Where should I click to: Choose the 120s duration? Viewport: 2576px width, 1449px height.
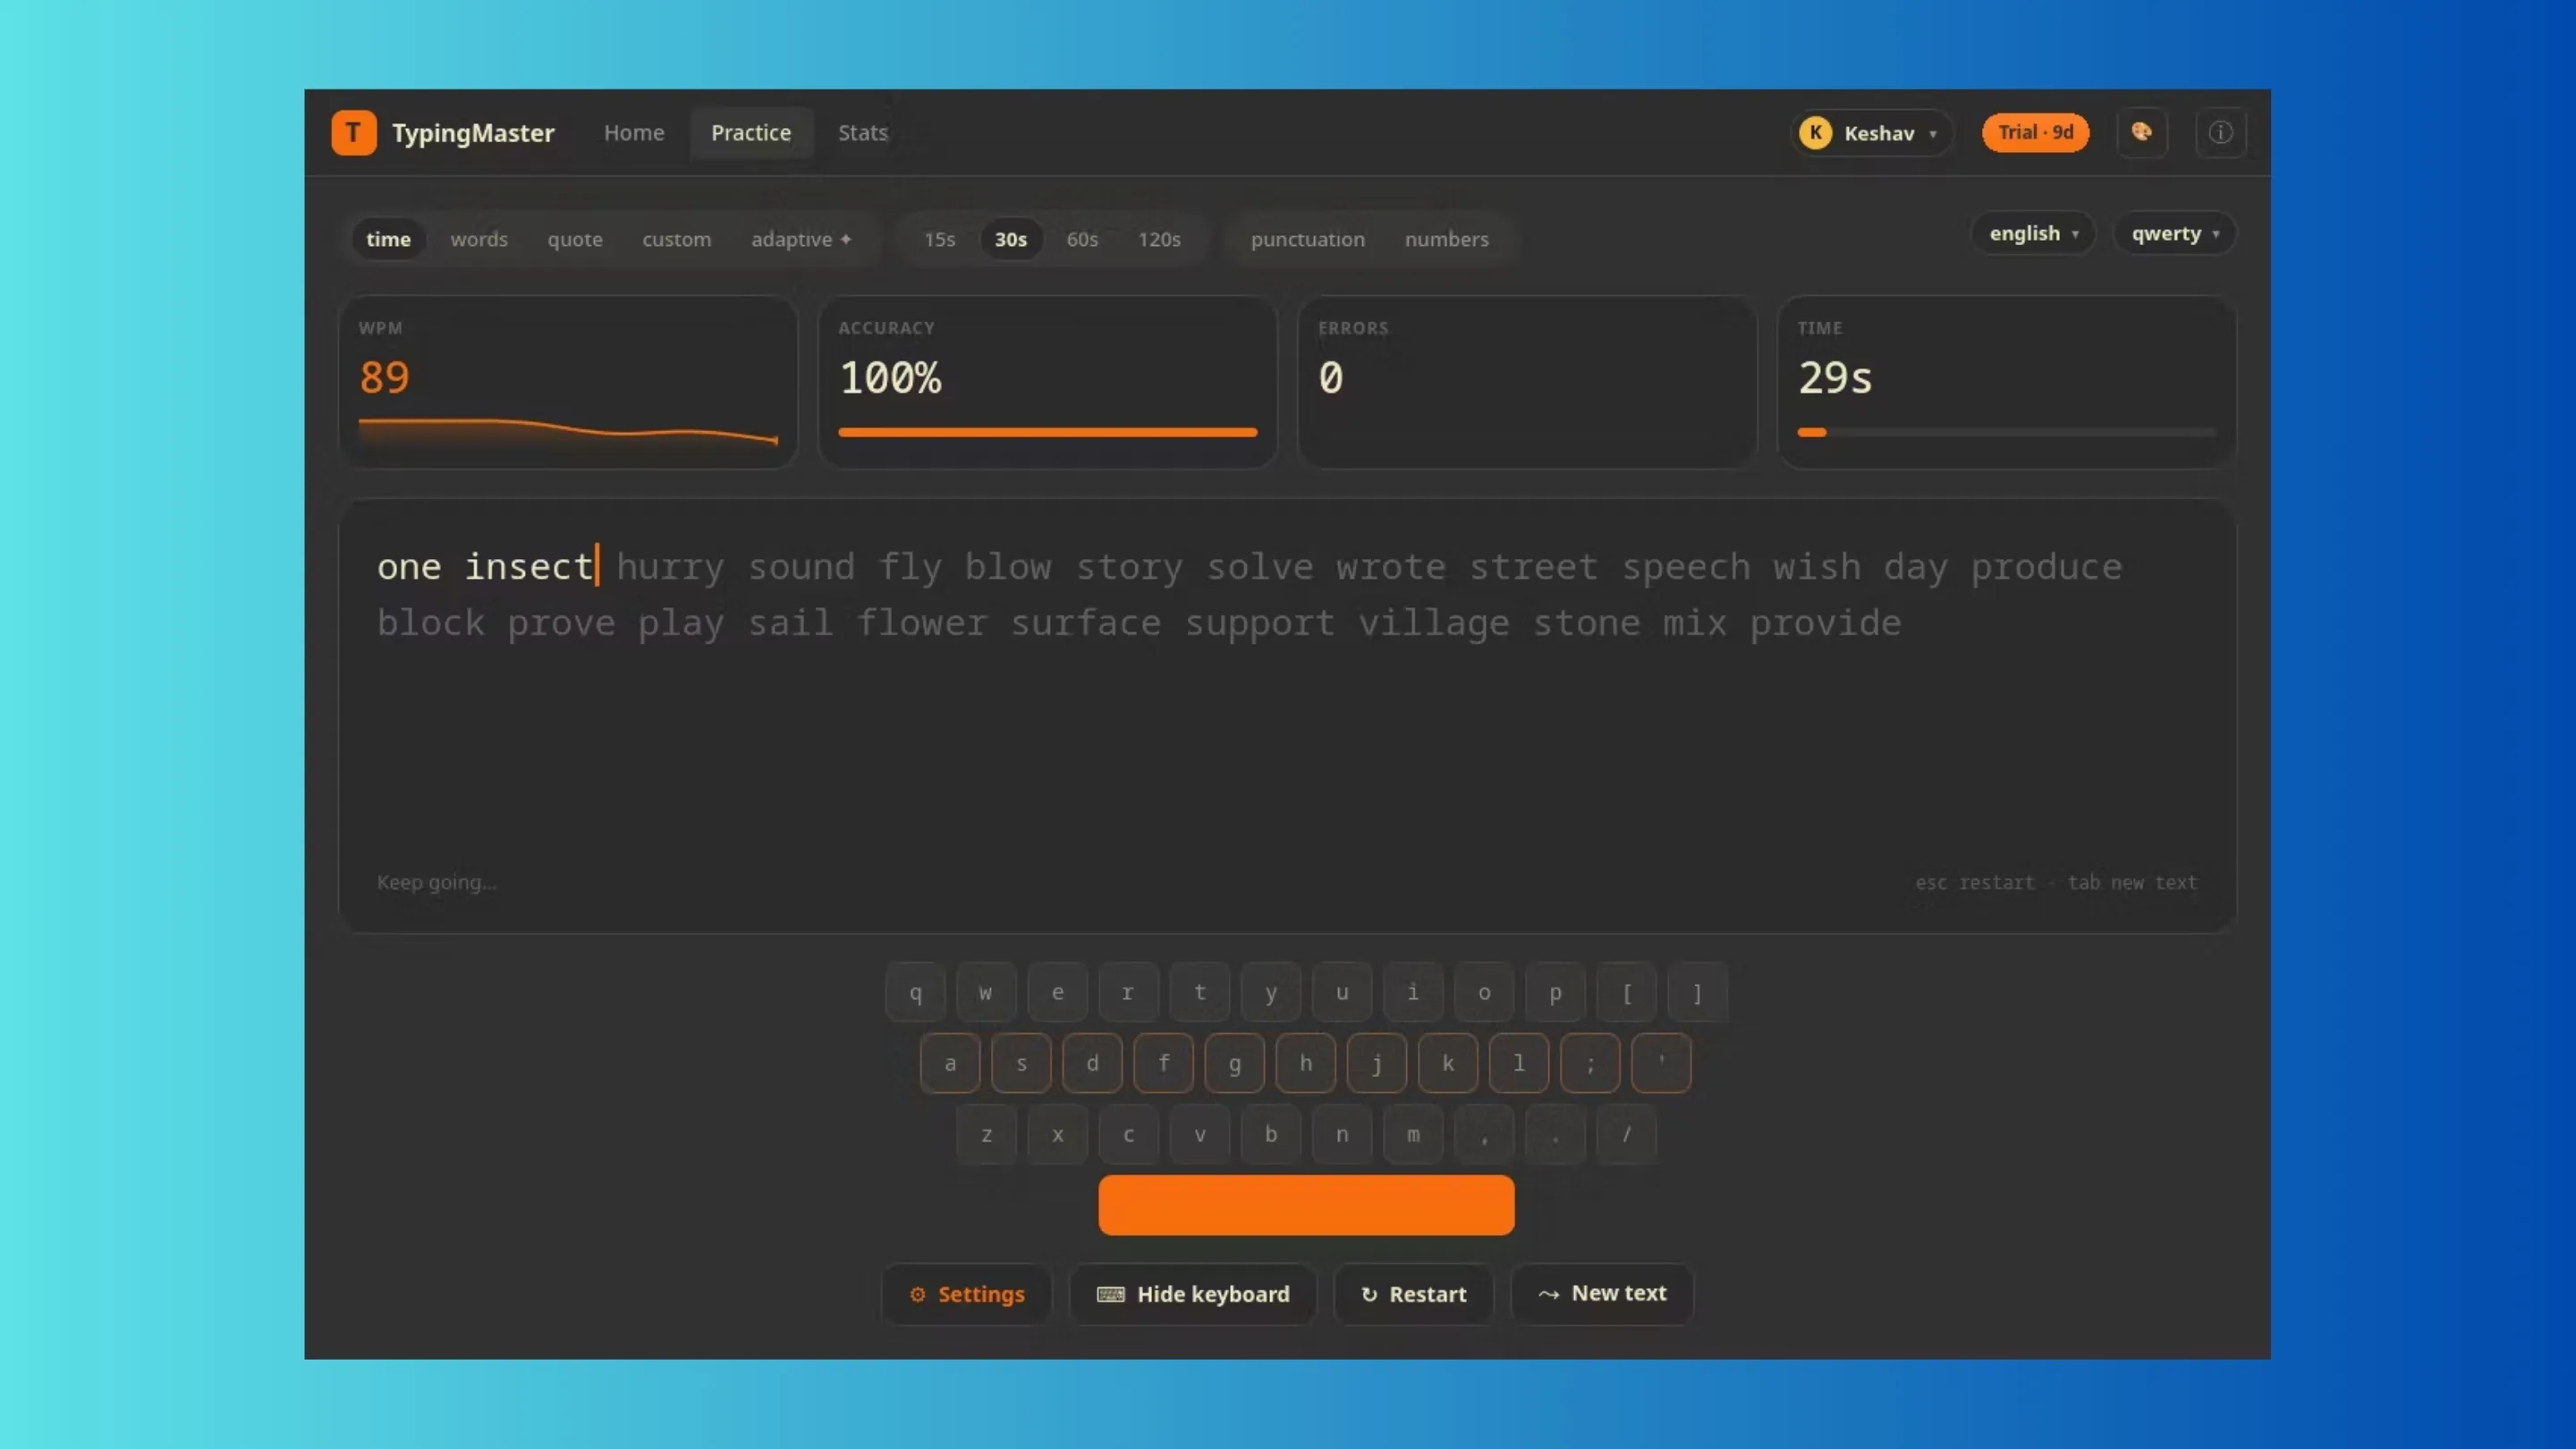point(1159,239)
